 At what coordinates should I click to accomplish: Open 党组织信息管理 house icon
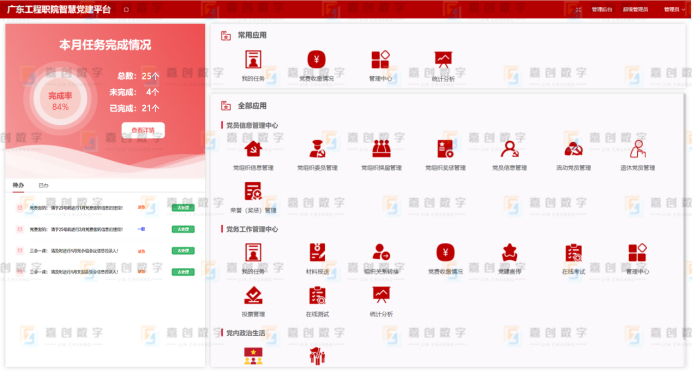pyautogui.click(x=253, y=149)
